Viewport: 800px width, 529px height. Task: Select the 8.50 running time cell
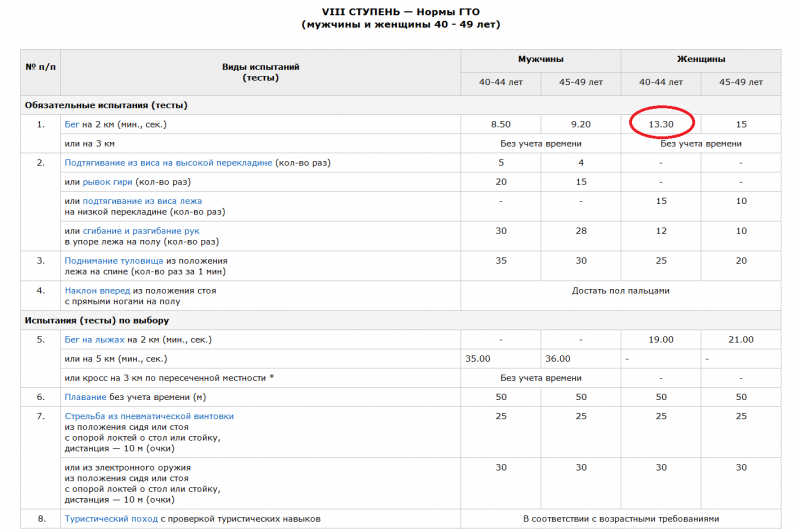(500, 124)
